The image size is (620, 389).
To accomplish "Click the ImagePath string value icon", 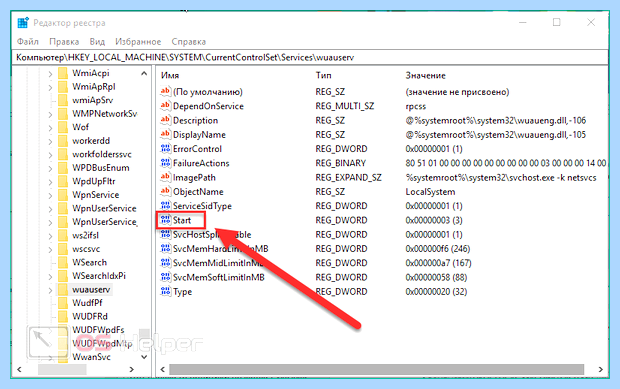I will 165,178.
